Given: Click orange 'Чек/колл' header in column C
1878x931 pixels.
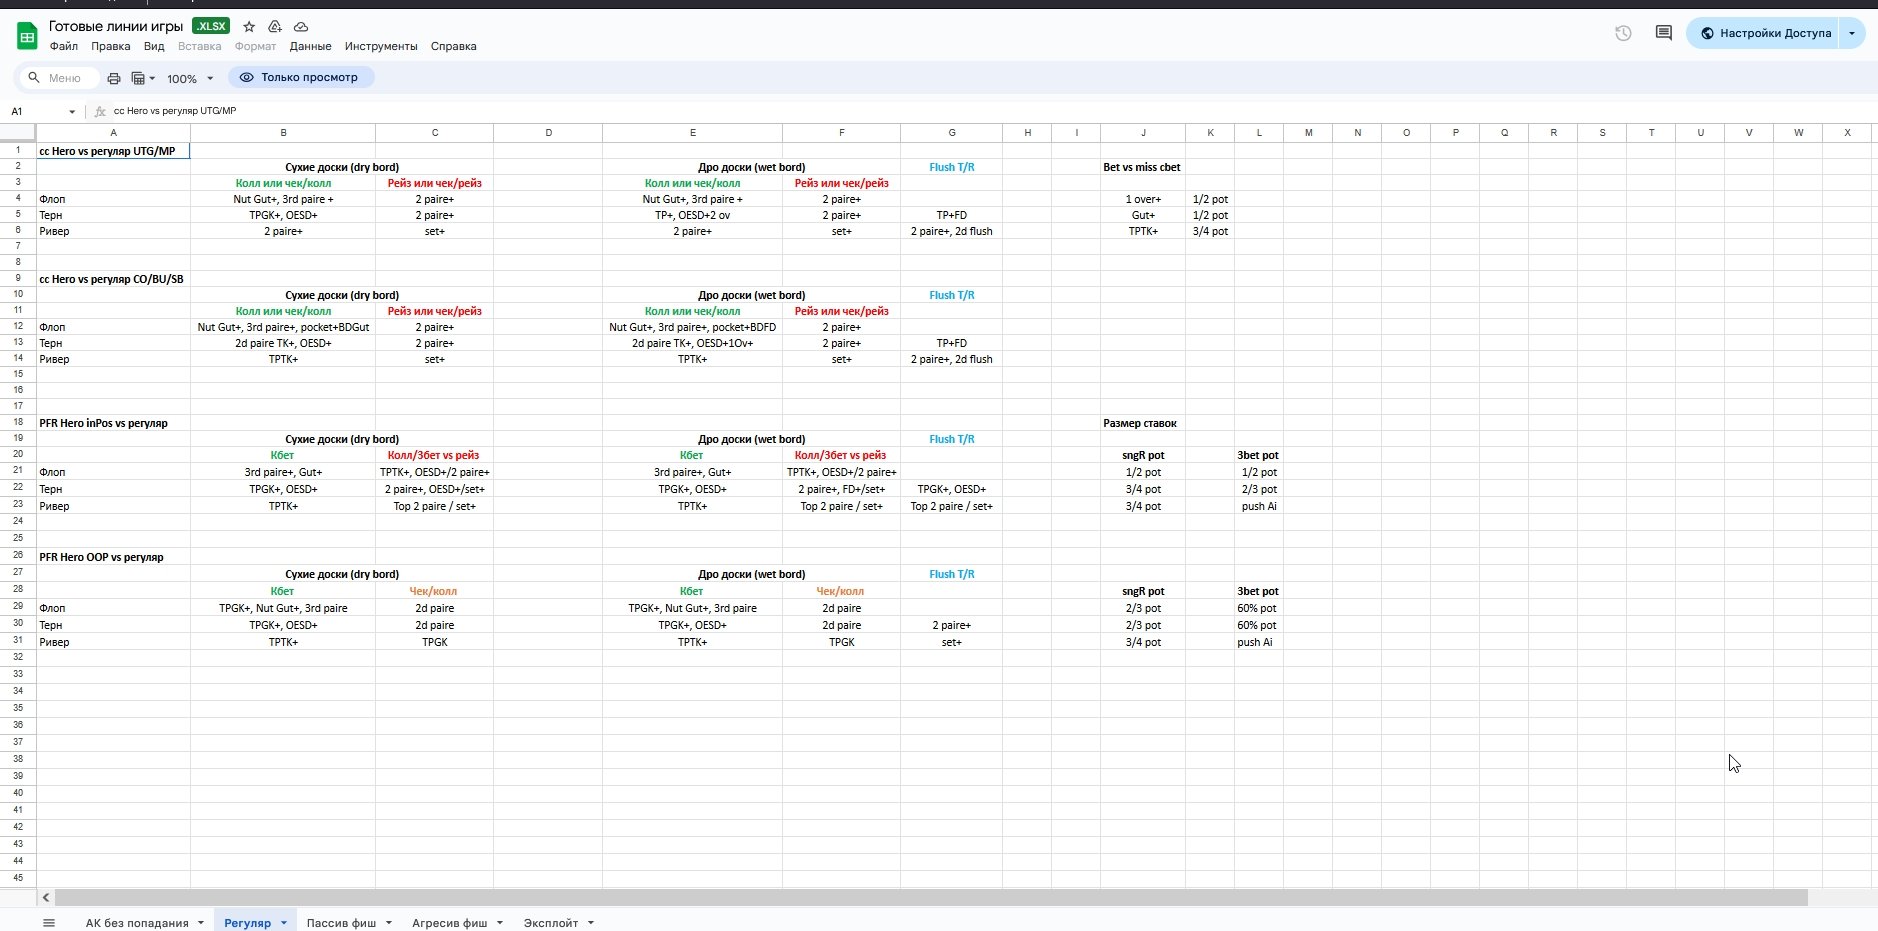Looking at the screenshot, I should click(x=434, y=591).
